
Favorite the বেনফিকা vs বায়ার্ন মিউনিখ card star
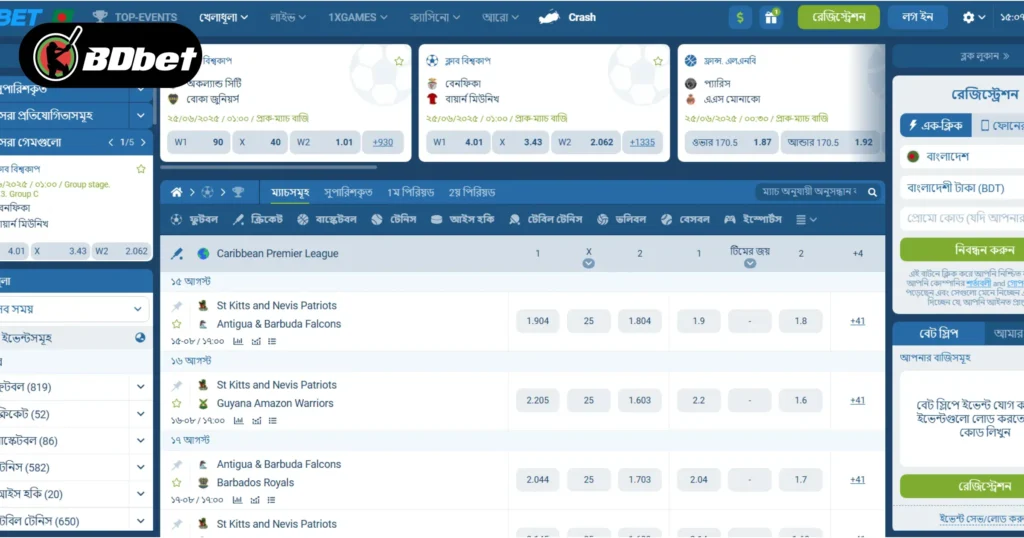coord(658,61)
